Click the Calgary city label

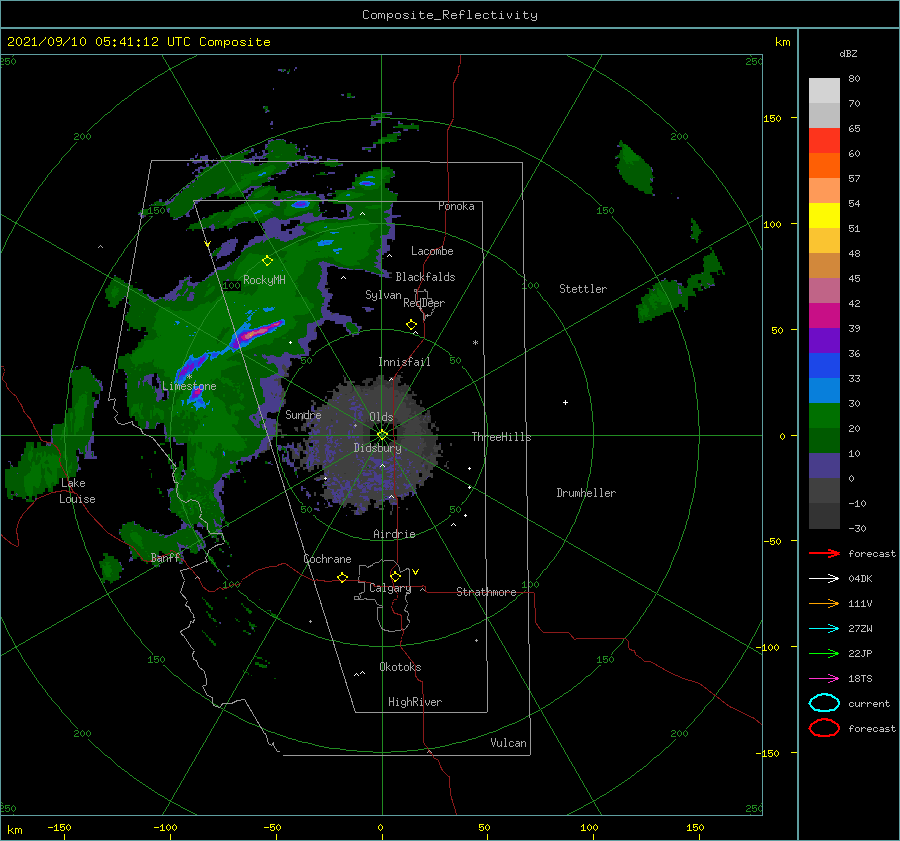click(390, 588)
